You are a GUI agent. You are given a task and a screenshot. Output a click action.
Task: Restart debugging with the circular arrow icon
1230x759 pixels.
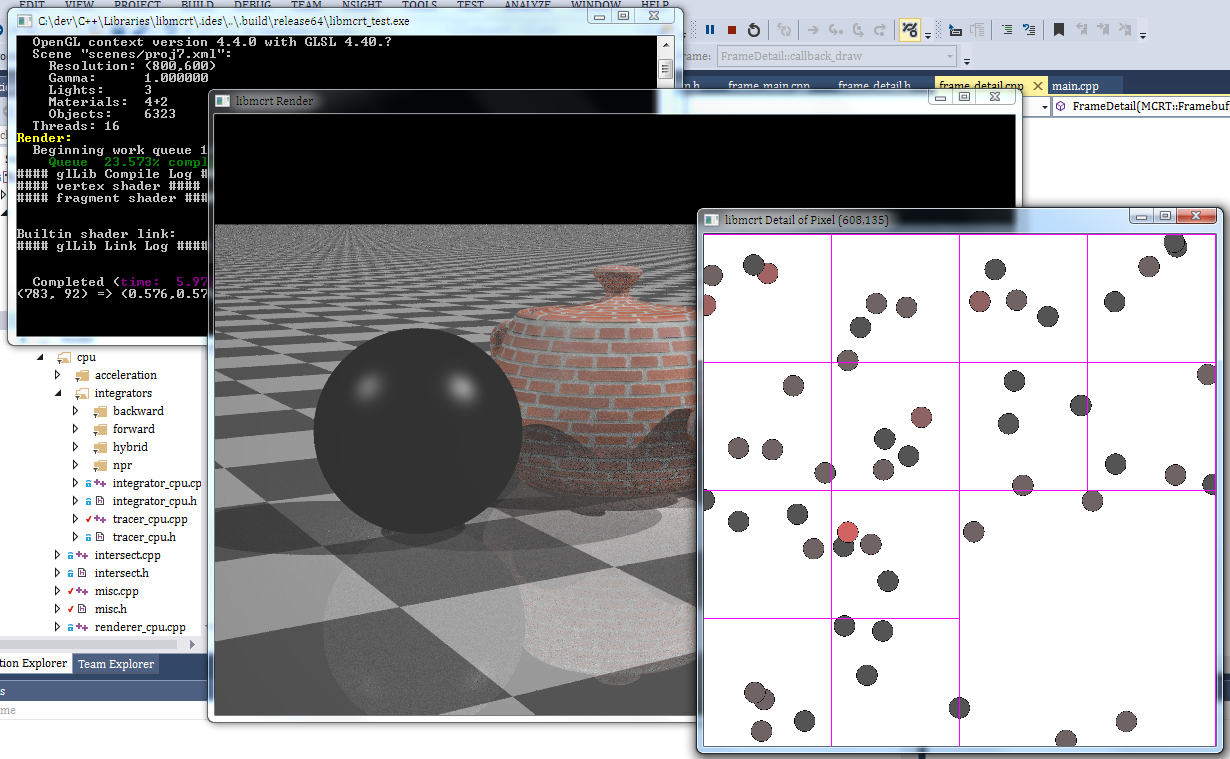tap(755, 30)
